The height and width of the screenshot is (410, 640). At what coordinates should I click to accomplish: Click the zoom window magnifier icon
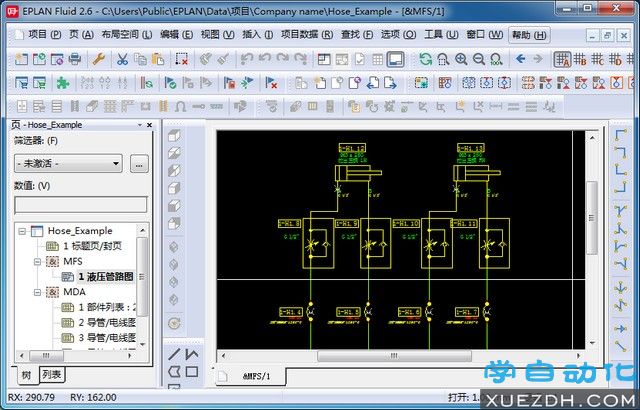pos(443,60)
